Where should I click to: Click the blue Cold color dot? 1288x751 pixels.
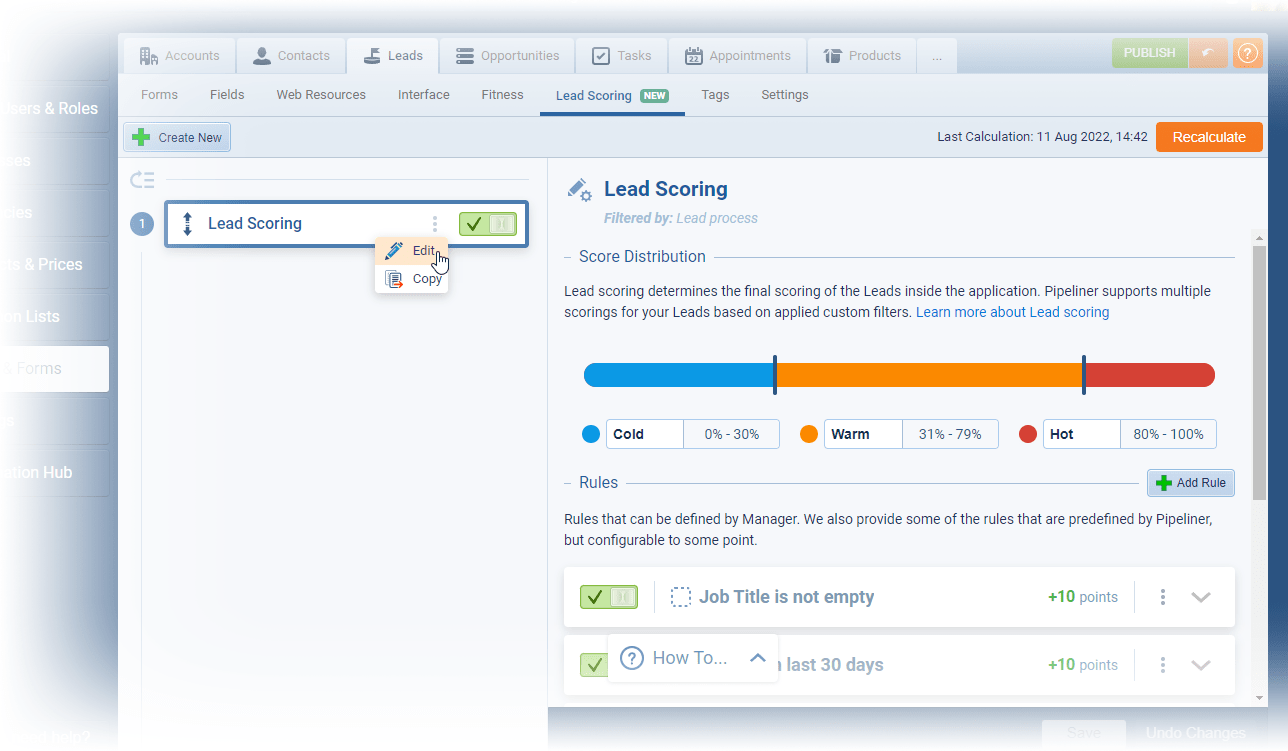591,434
